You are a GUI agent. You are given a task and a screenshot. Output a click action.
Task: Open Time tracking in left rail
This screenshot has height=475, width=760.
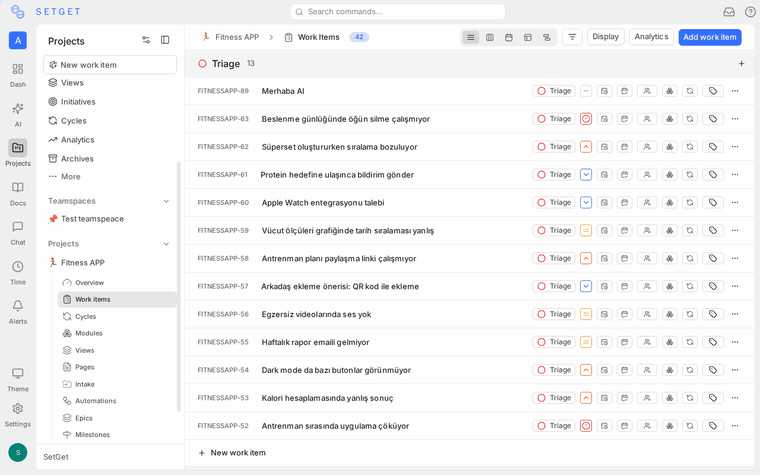(x=17, y=273)
